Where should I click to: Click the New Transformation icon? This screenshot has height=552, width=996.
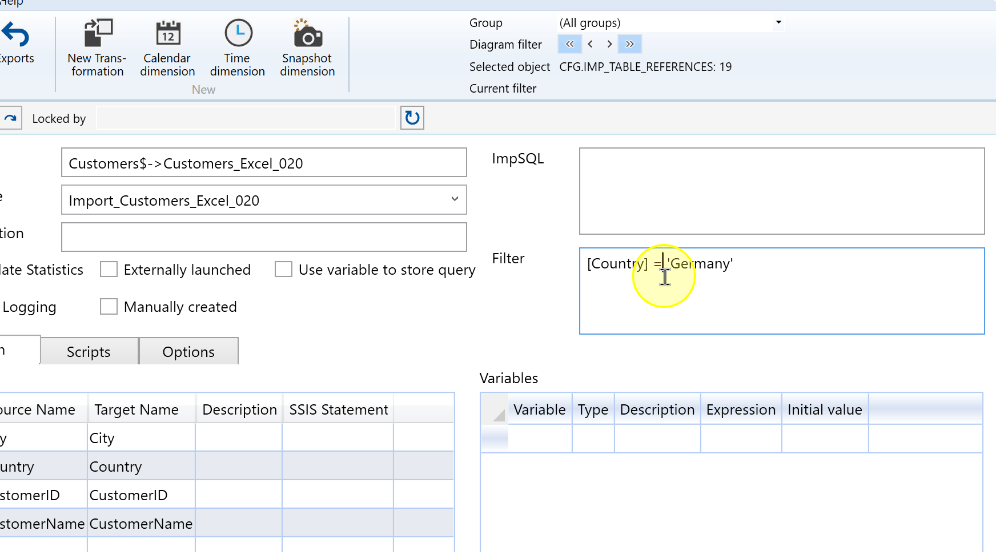(x=97, y=34)
